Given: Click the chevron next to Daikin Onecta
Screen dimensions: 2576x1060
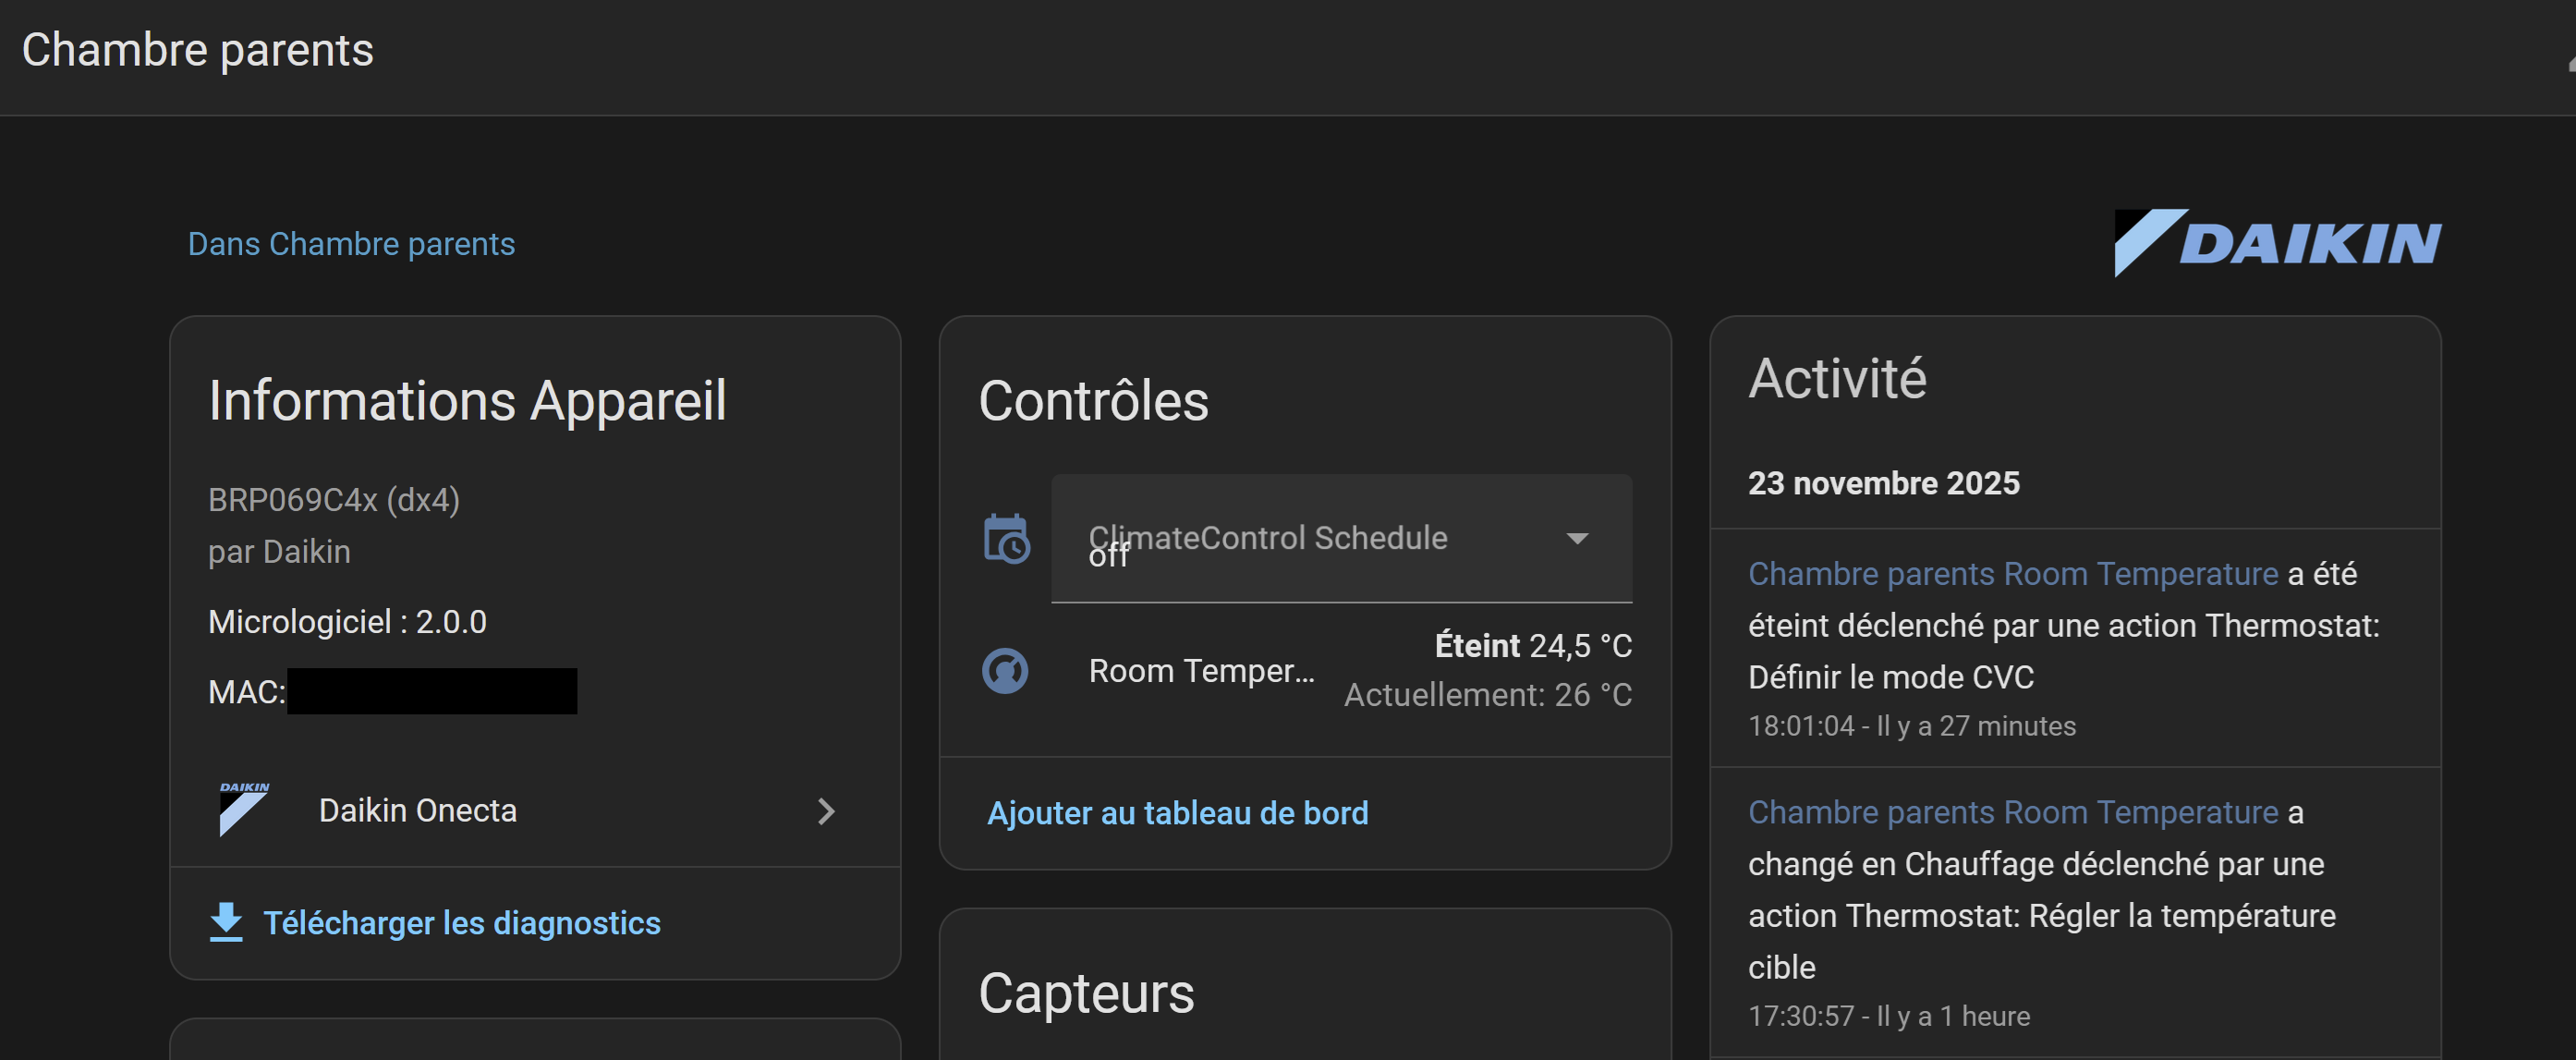Looking at the screenshot, I should tap(826, 811).
